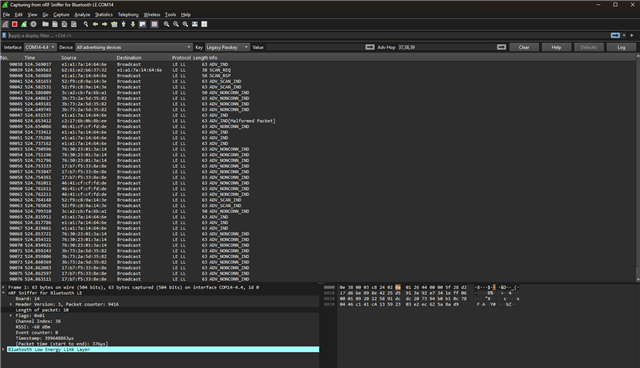Find a packet magnifier icon
The image size is (640, 368).
coord(86,24)
